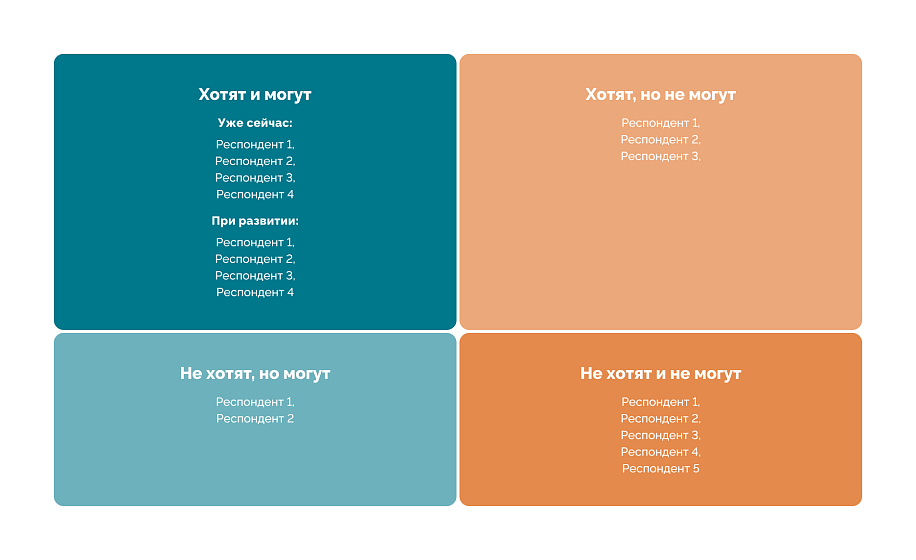Screen dimensions: 916x560
Task: Click Респондент 4 in "Не хотят и не могут"
Action: 660,452
